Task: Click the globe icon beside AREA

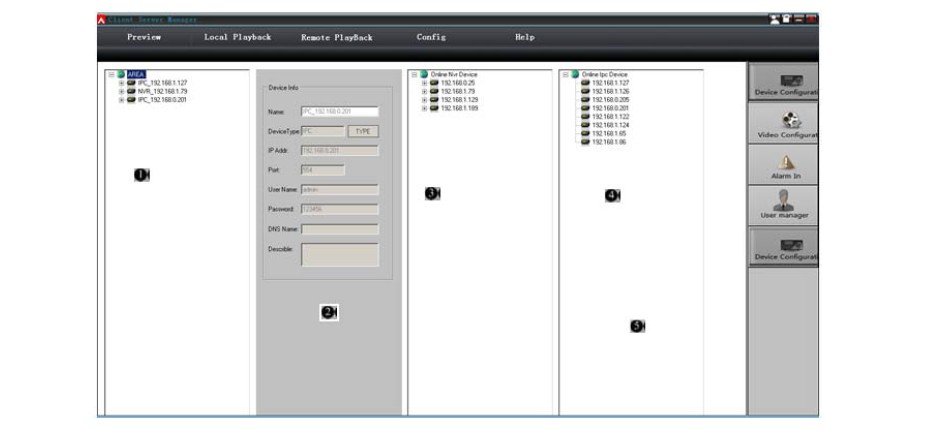Action: (x=121, y=74)
